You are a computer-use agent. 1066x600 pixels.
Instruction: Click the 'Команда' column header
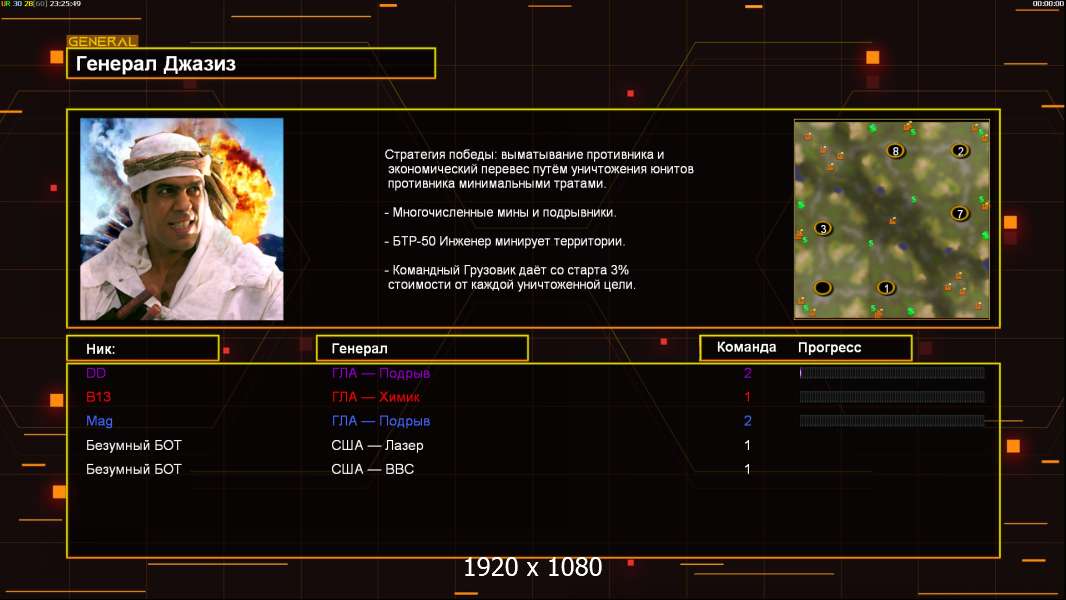(x=746, y=347)
